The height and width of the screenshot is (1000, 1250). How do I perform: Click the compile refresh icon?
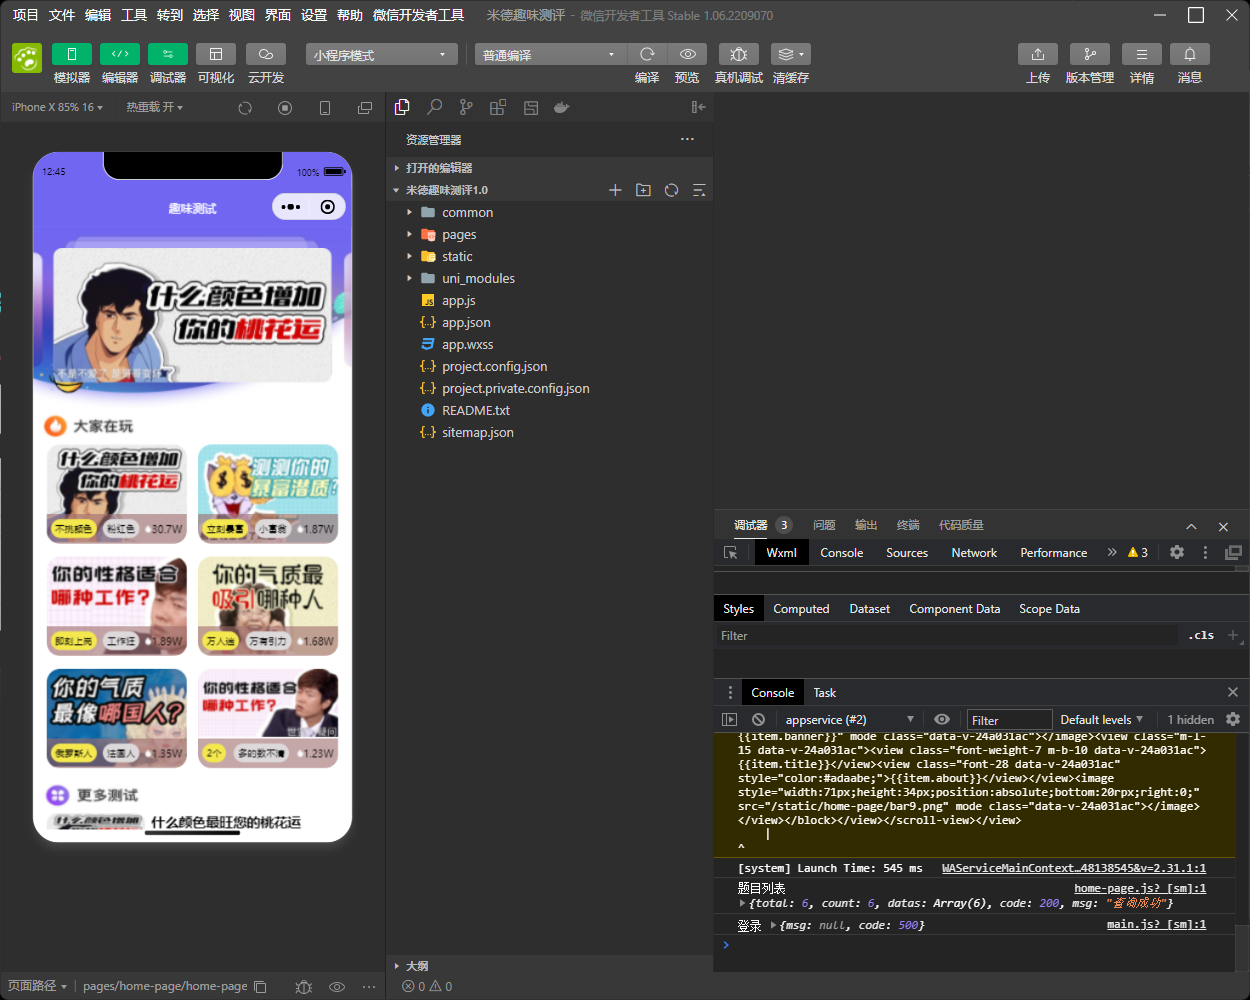[x=647, y=54]
